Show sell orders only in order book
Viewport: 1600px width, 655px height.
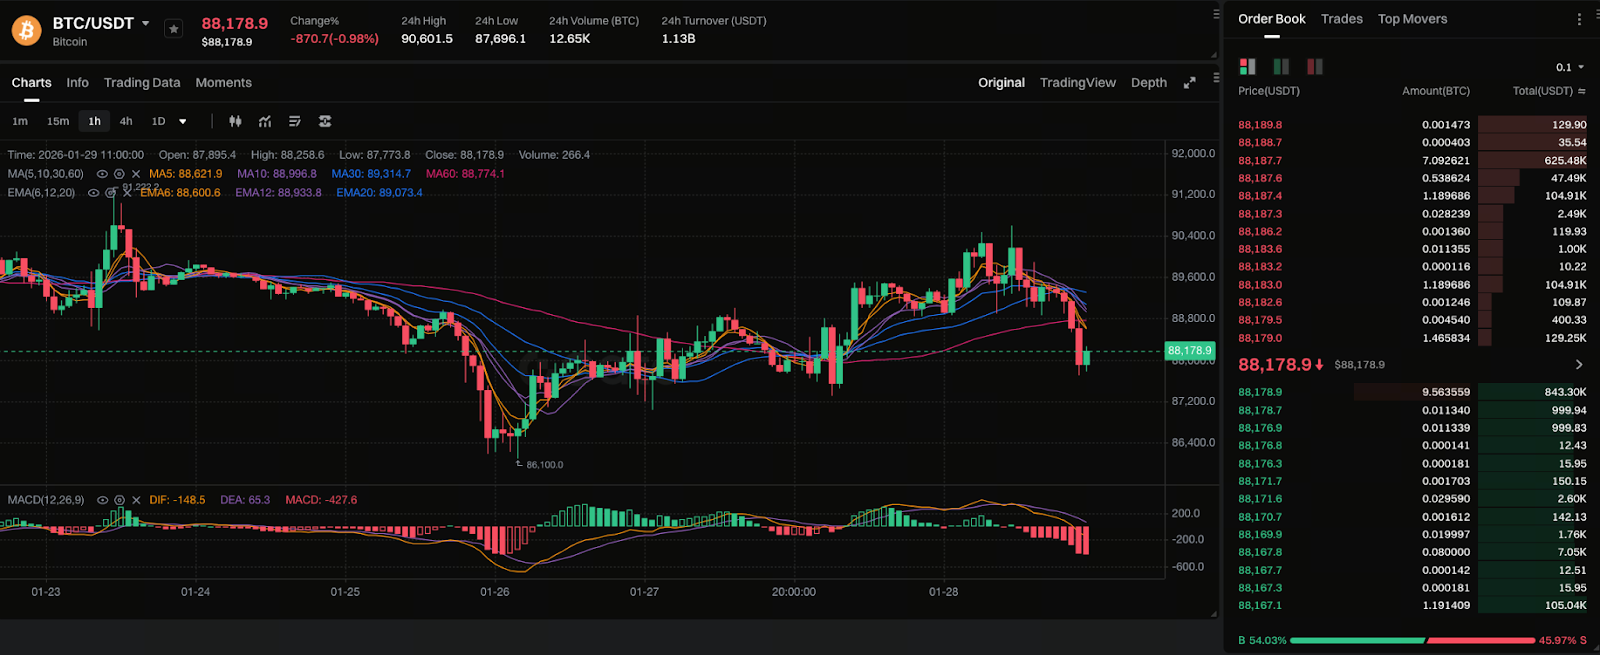tap(1314, 67)
